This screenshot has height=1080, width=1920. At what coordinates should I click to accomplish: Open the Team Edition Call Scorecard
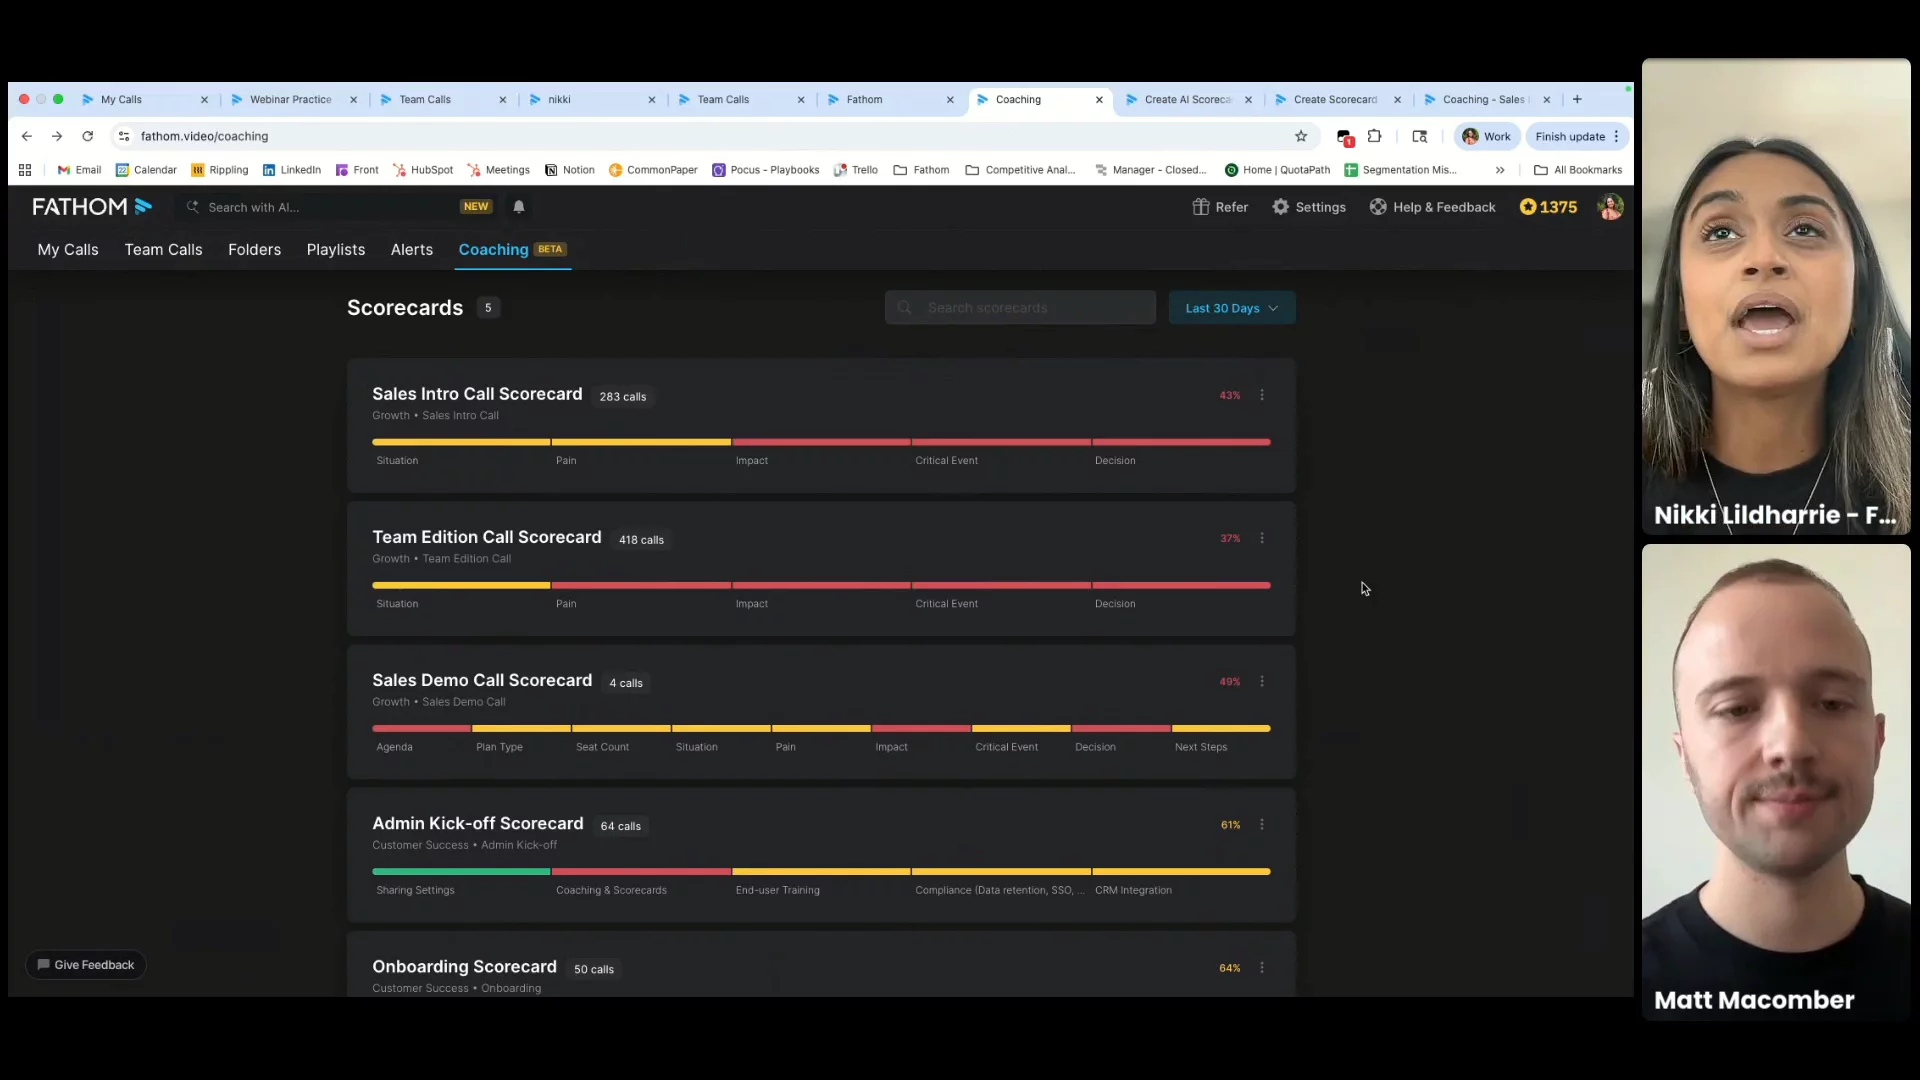[x=487, y=538]
